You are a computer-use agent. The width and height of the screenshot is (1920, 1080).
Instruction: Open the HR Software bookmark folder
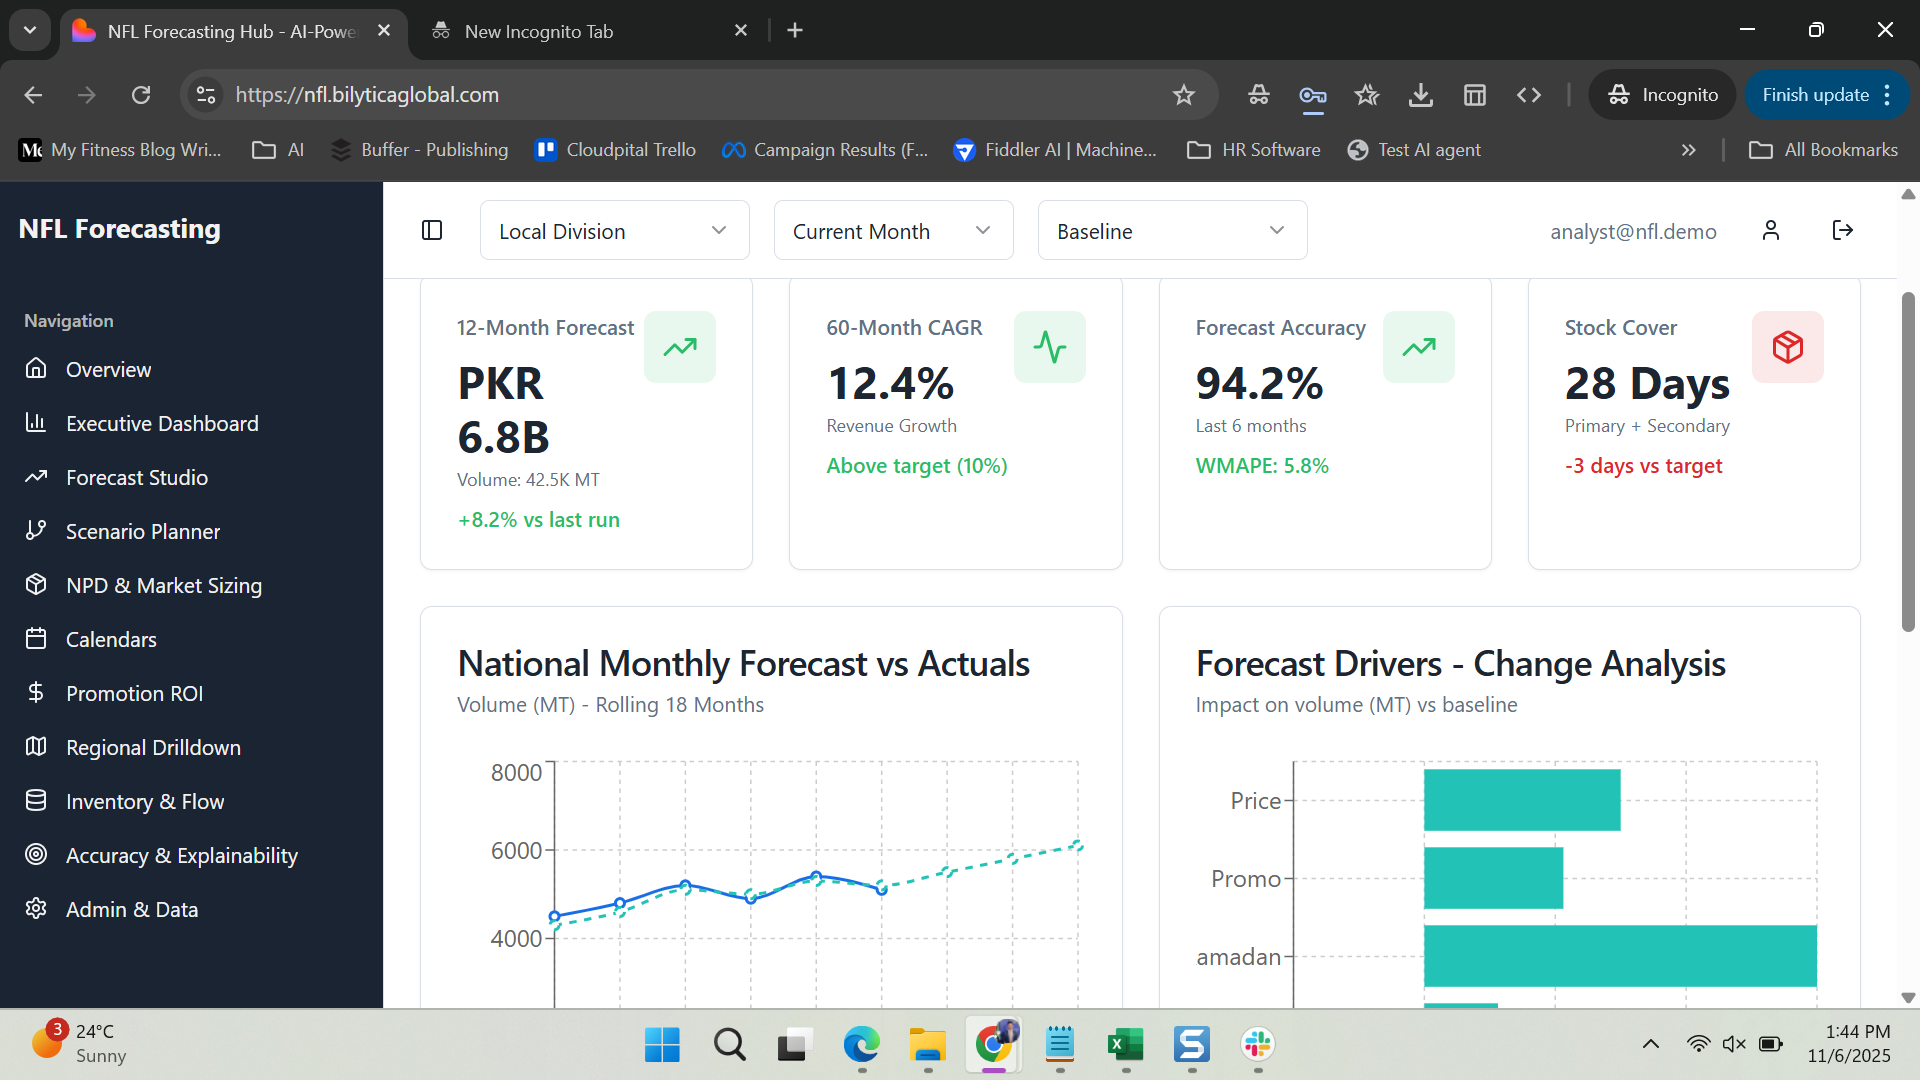(x=1253, y=150)
